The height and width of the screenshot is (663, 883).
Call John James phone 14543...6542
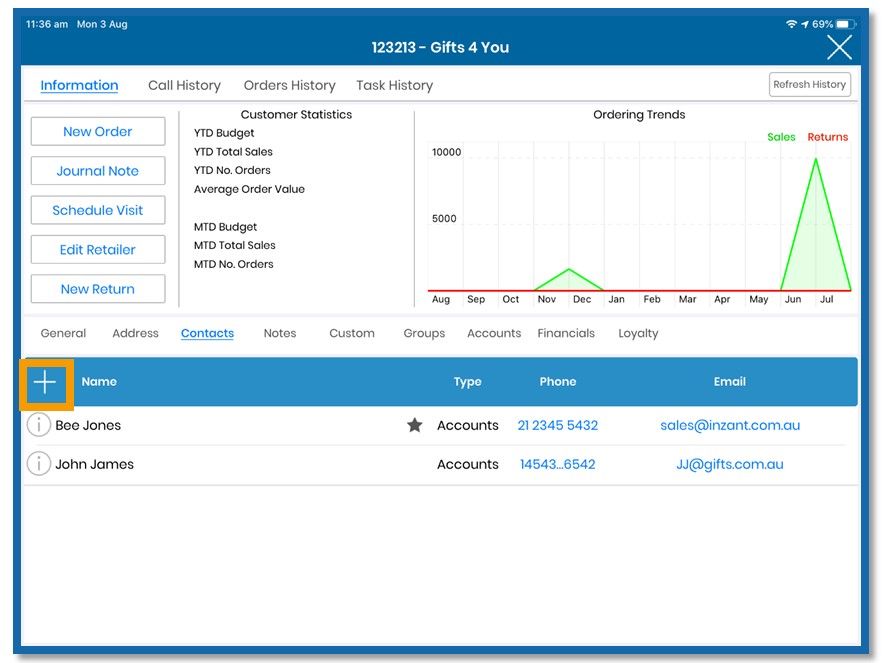click(558, 464)
